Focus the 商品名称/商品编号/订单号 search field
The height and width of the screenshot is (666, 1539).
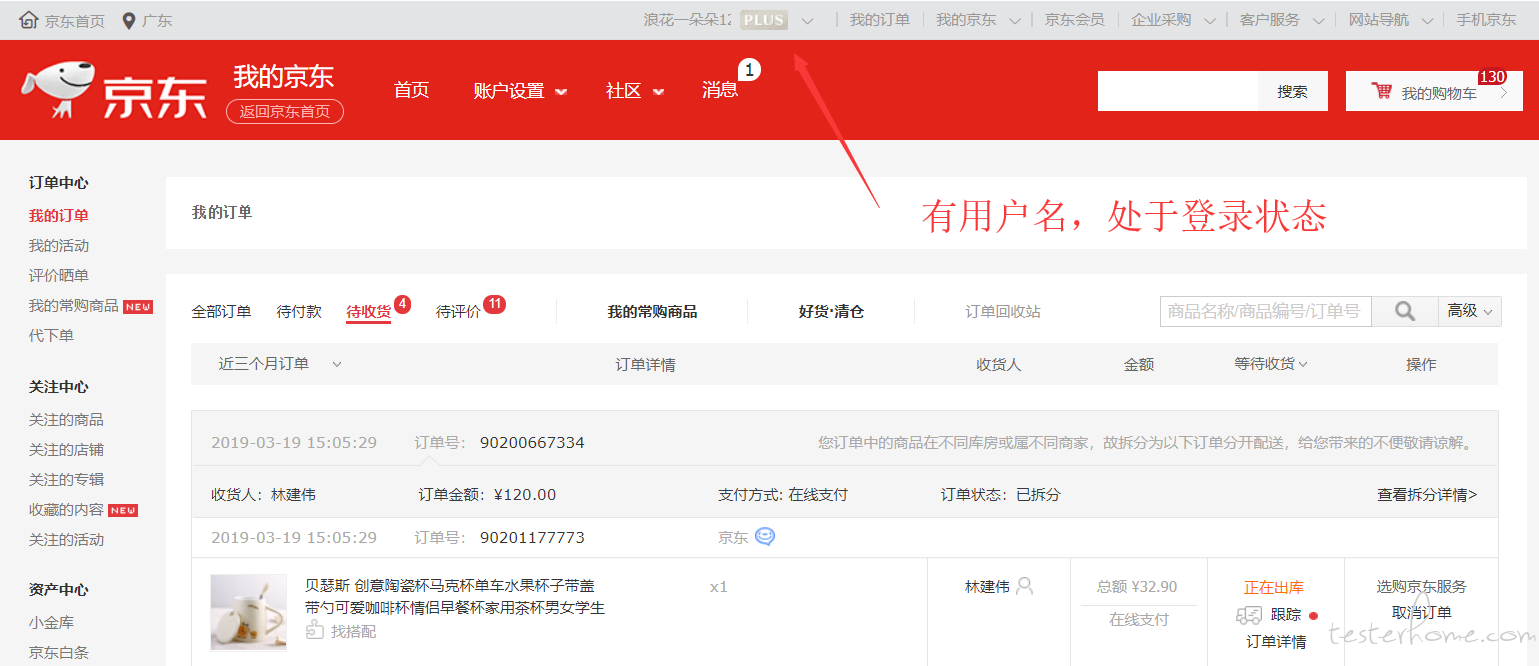tap(1265, 311)
